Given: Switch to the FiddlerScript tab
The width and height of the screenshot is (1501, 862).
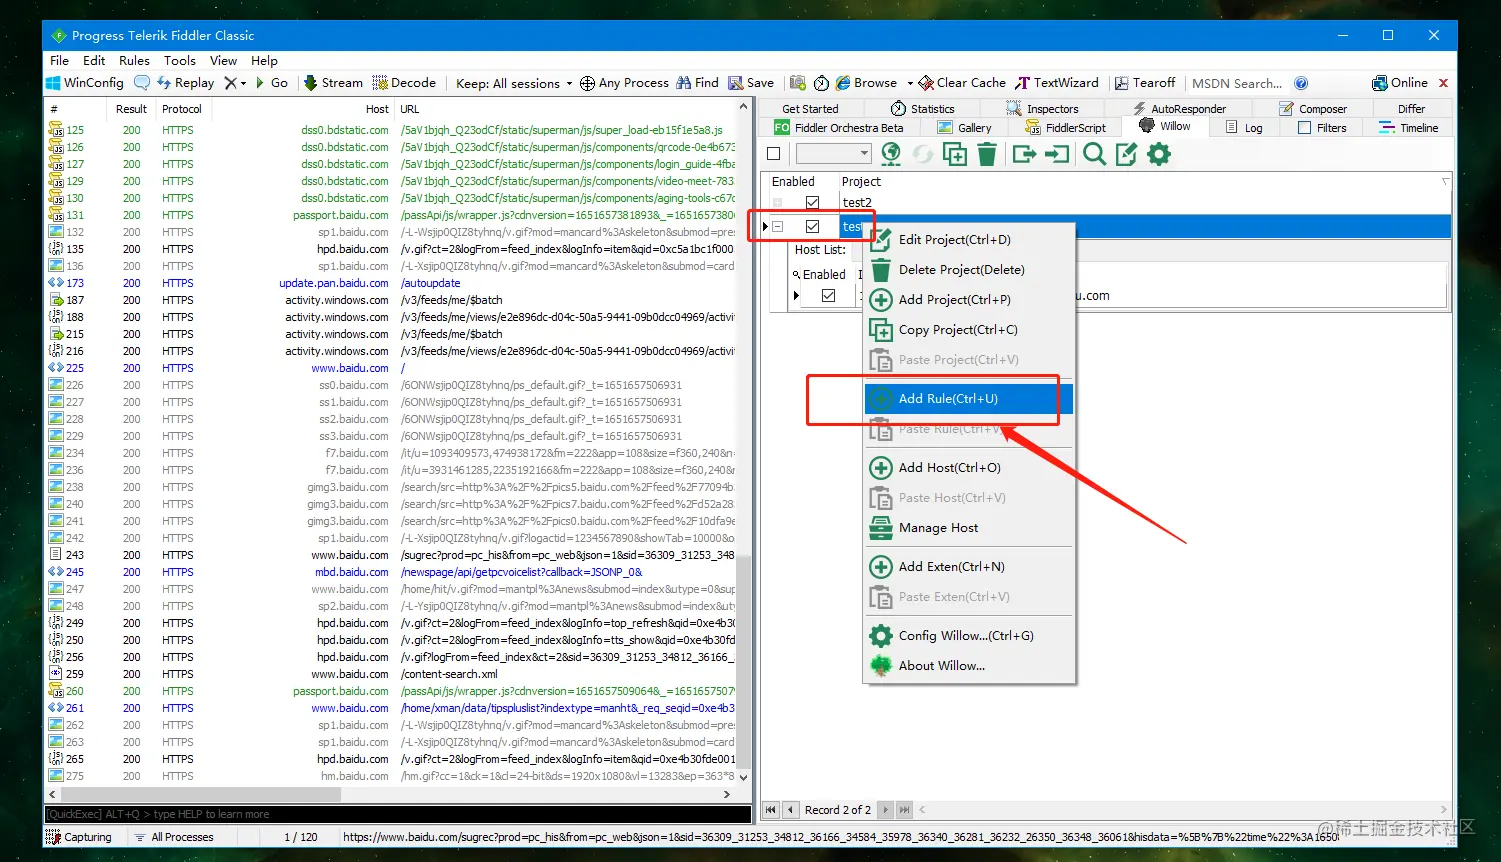Looking at the screenshot, I should [x=1066, y=128].
